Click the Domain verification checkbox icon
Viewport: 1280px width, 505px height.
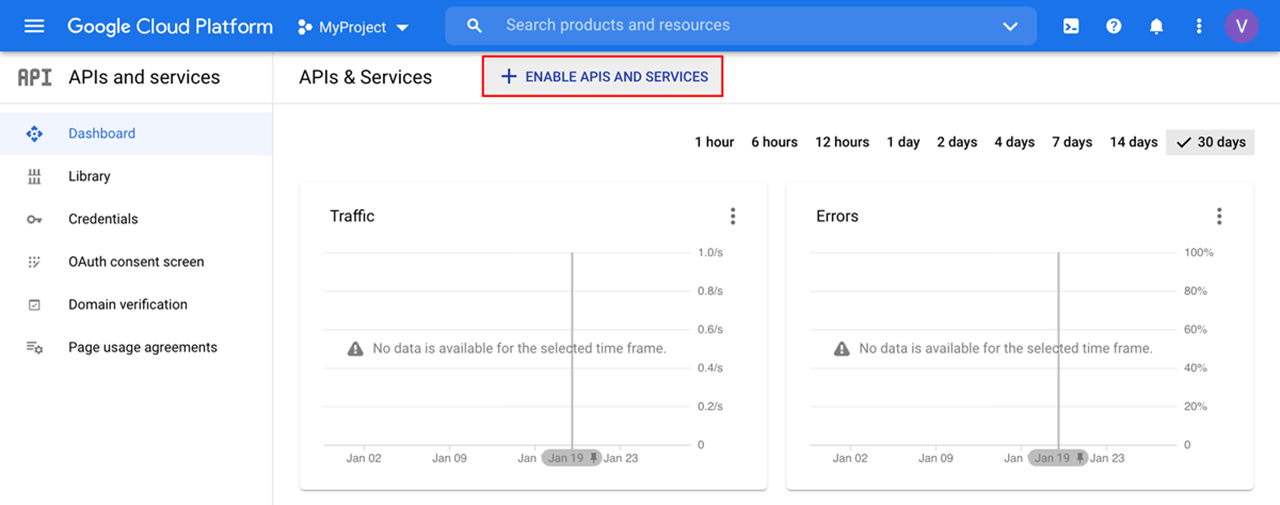34,305
